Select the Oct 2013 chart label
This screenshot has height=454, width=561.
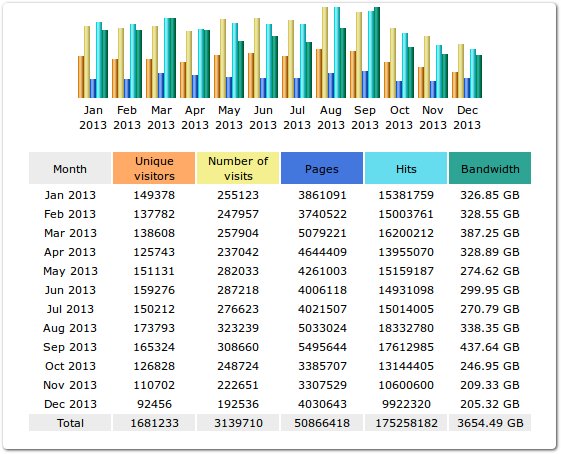pos(399,117)
